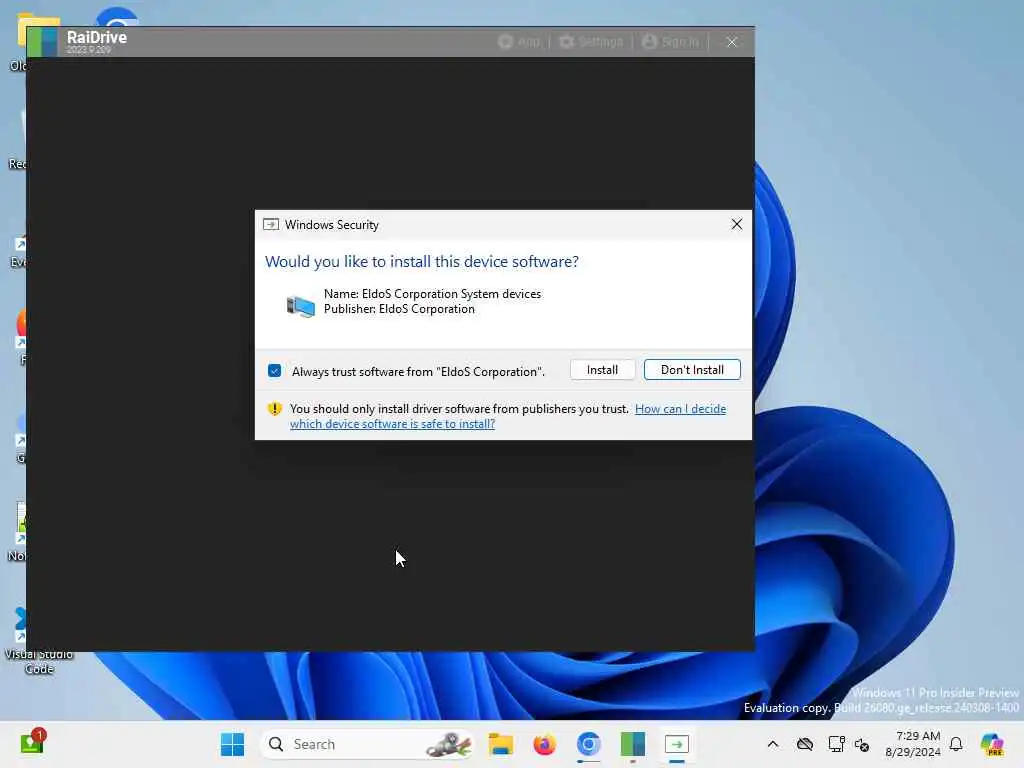Screen dimensions: 1024x768
Task: Click RaiDrive Sign in
Action: 670,42
